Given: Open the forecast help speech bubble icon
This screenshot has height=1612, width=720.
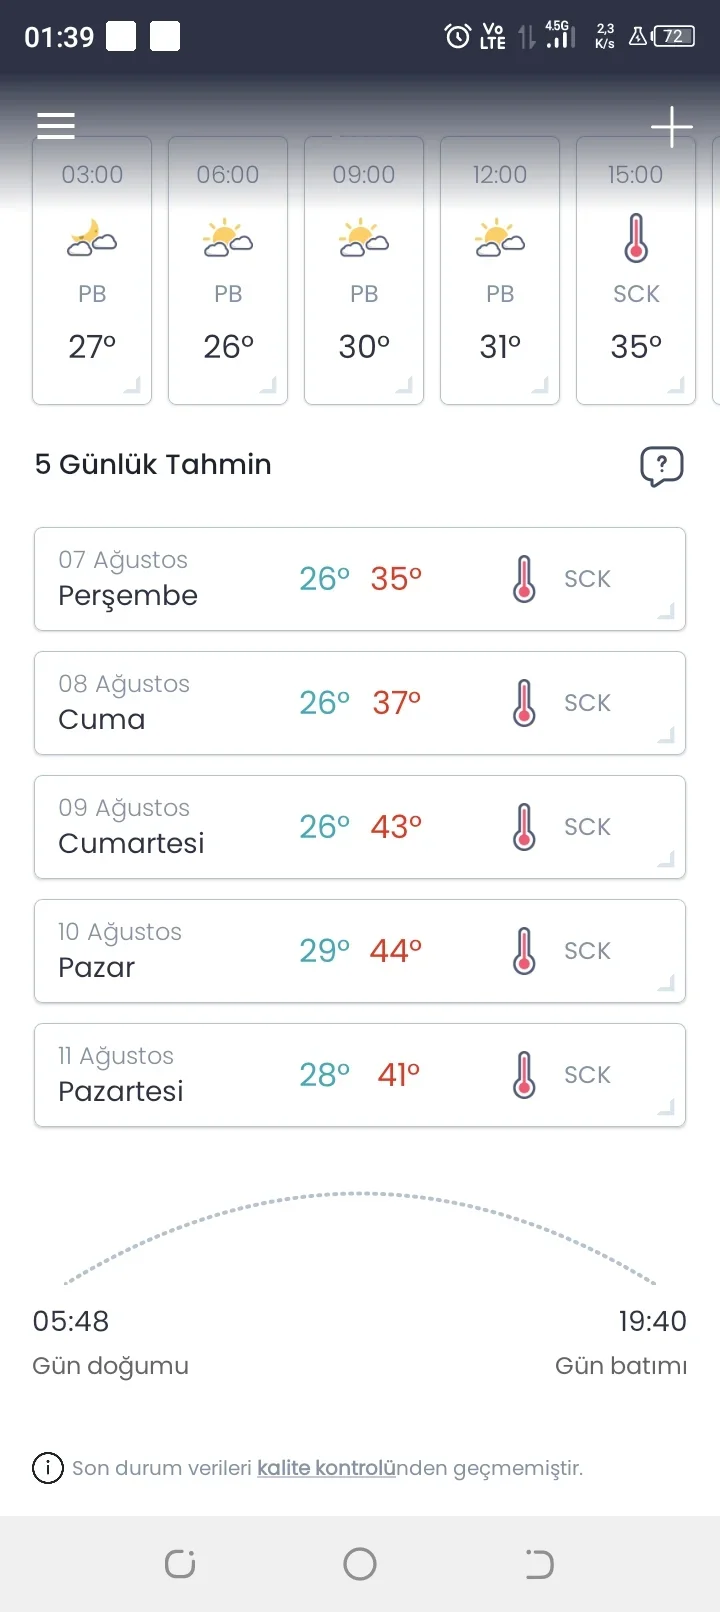Looking at the screenshot, I should [662, 466].
